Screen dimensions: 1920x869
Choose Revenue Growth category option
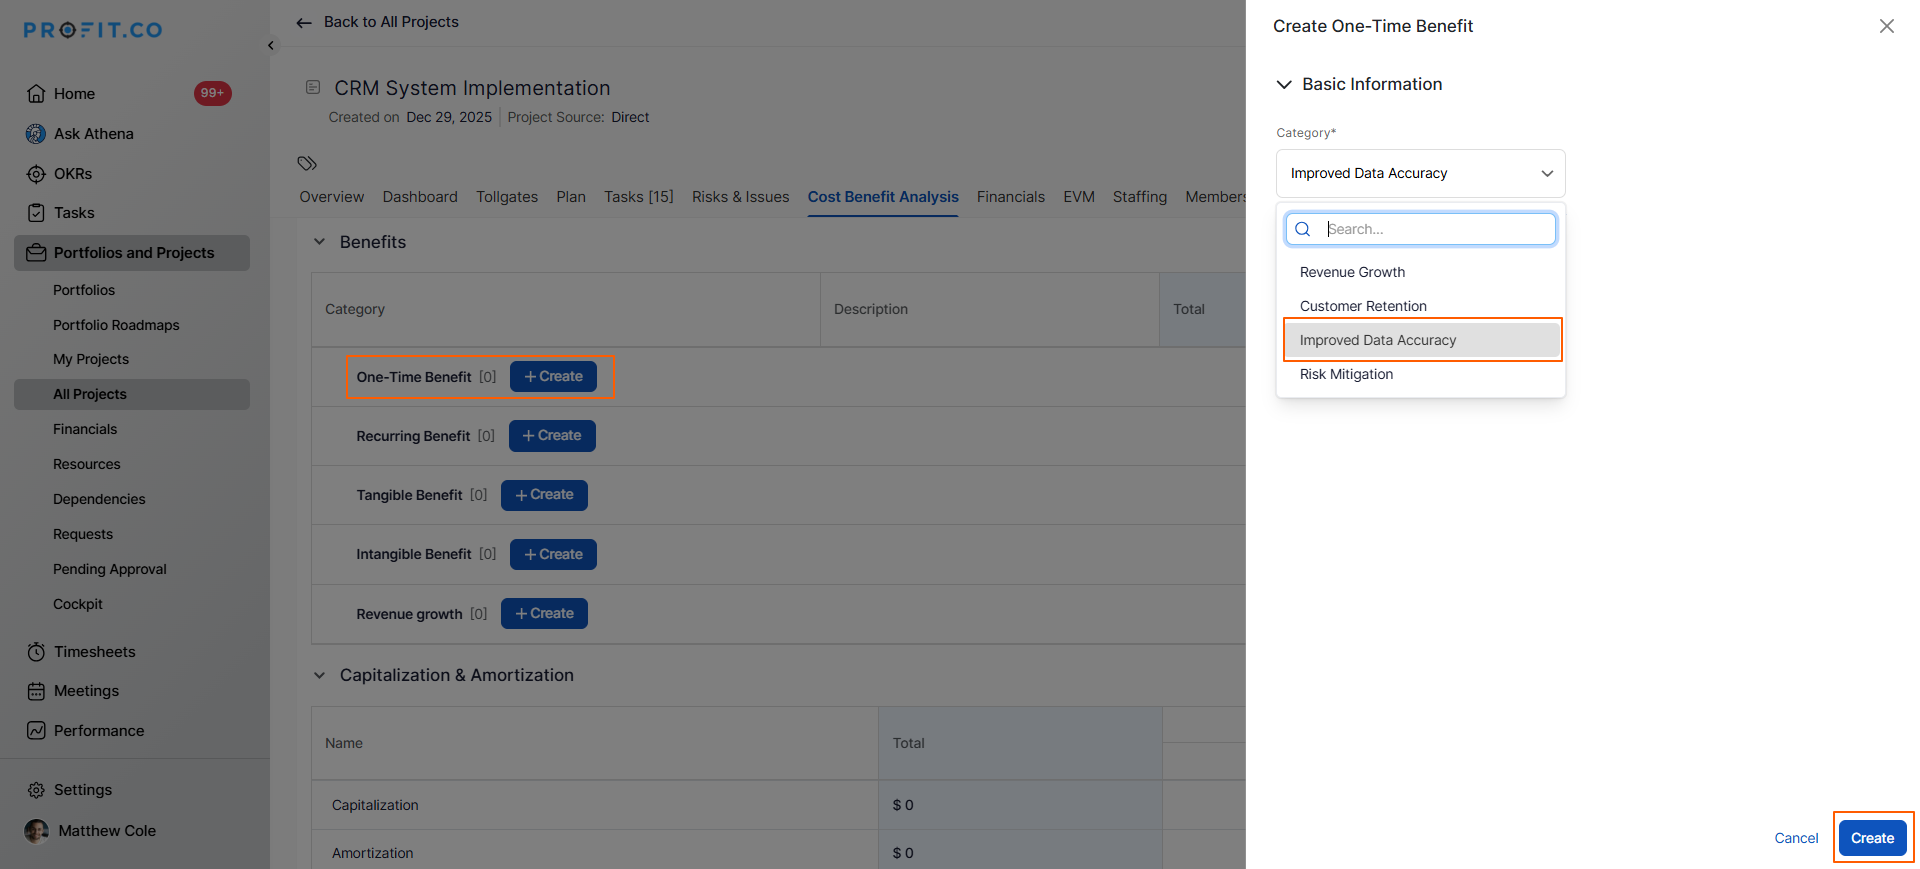pos(1352,272)
